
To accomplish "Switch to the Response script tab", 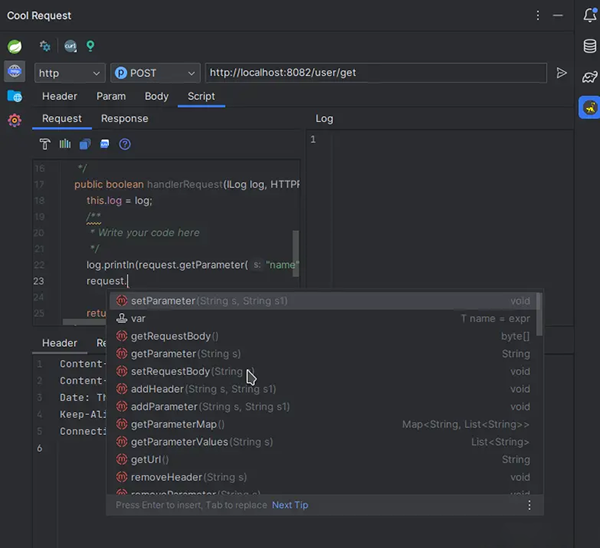I will pyautogui.click(x=124, y=119).
